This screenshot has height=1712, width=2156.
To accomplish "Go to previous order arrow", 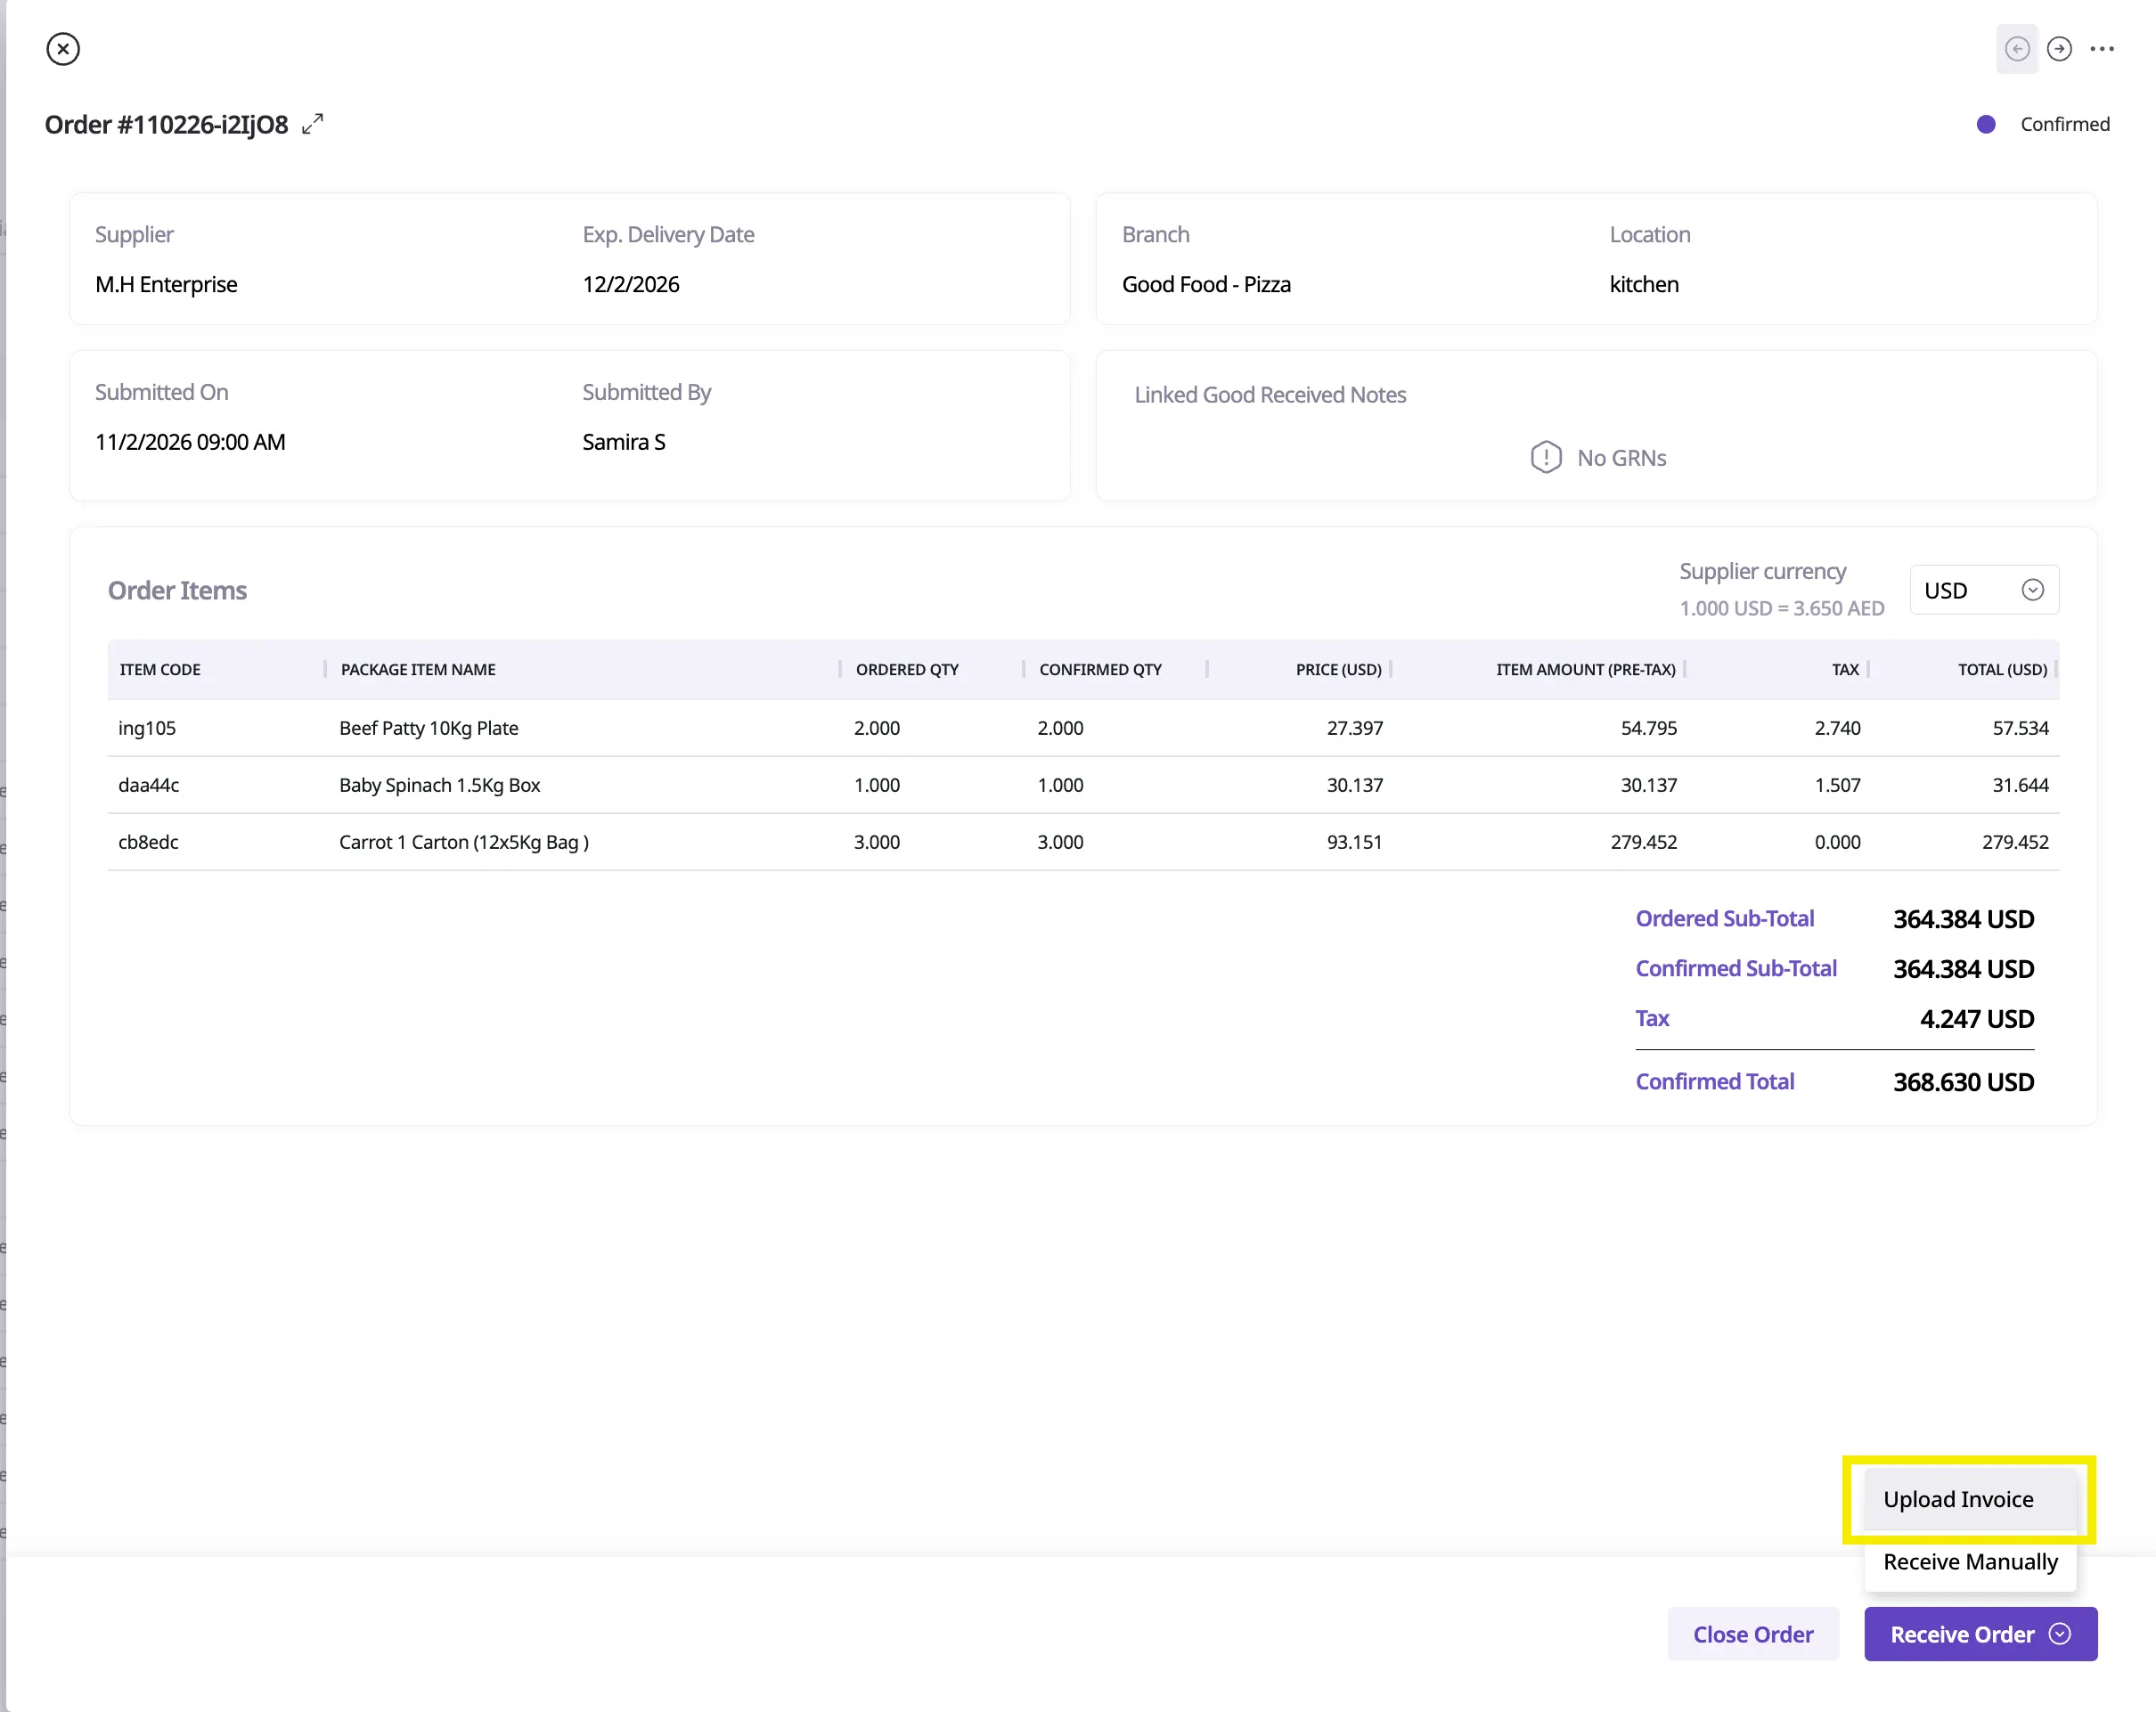I will tap(2016, 49).
